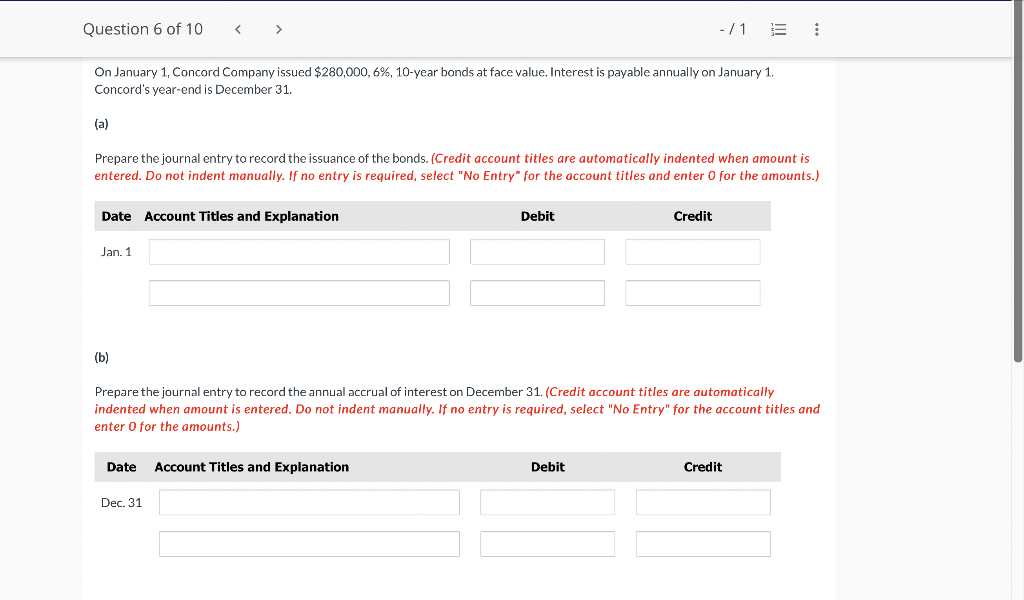
Task: Click the Dec. 31 first Debit entry box
Action: [x=547, y=502]
